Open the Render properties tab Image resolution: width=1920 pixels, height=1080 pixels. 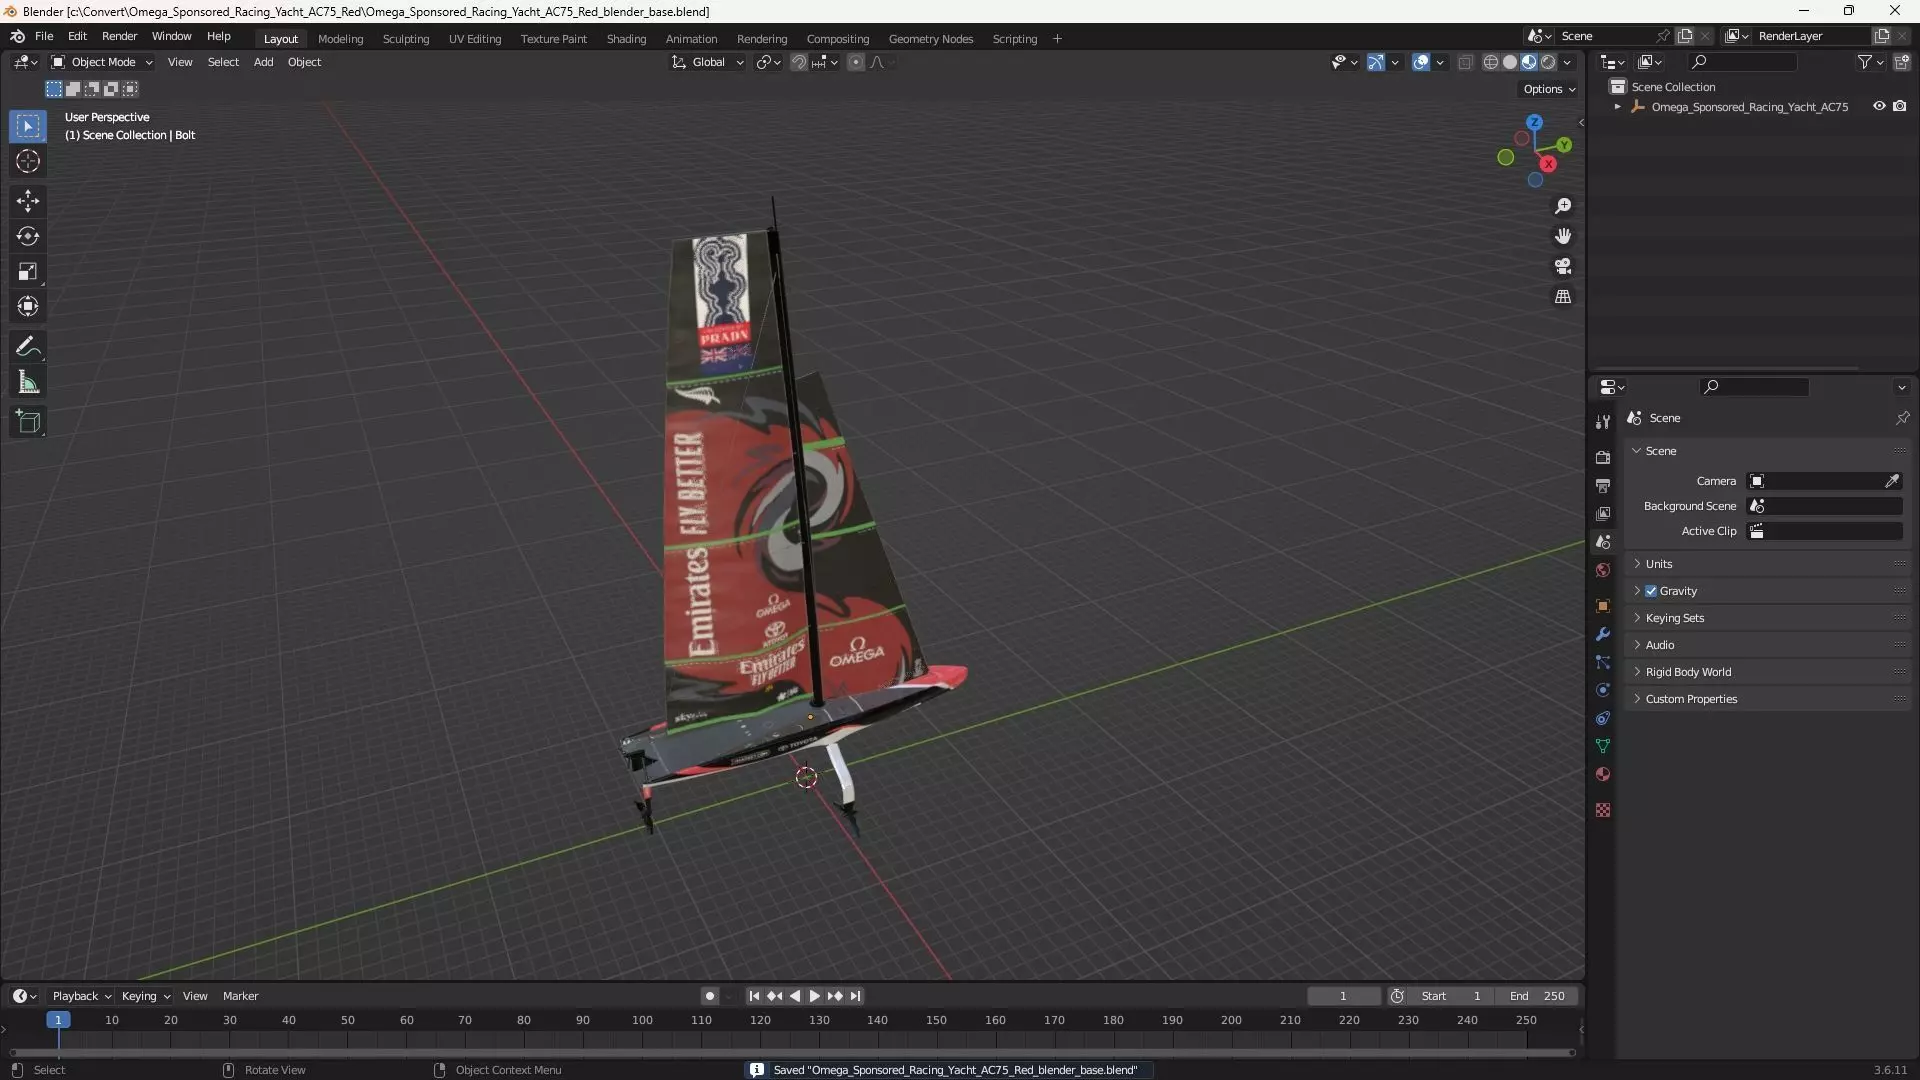pos(1603,457)
